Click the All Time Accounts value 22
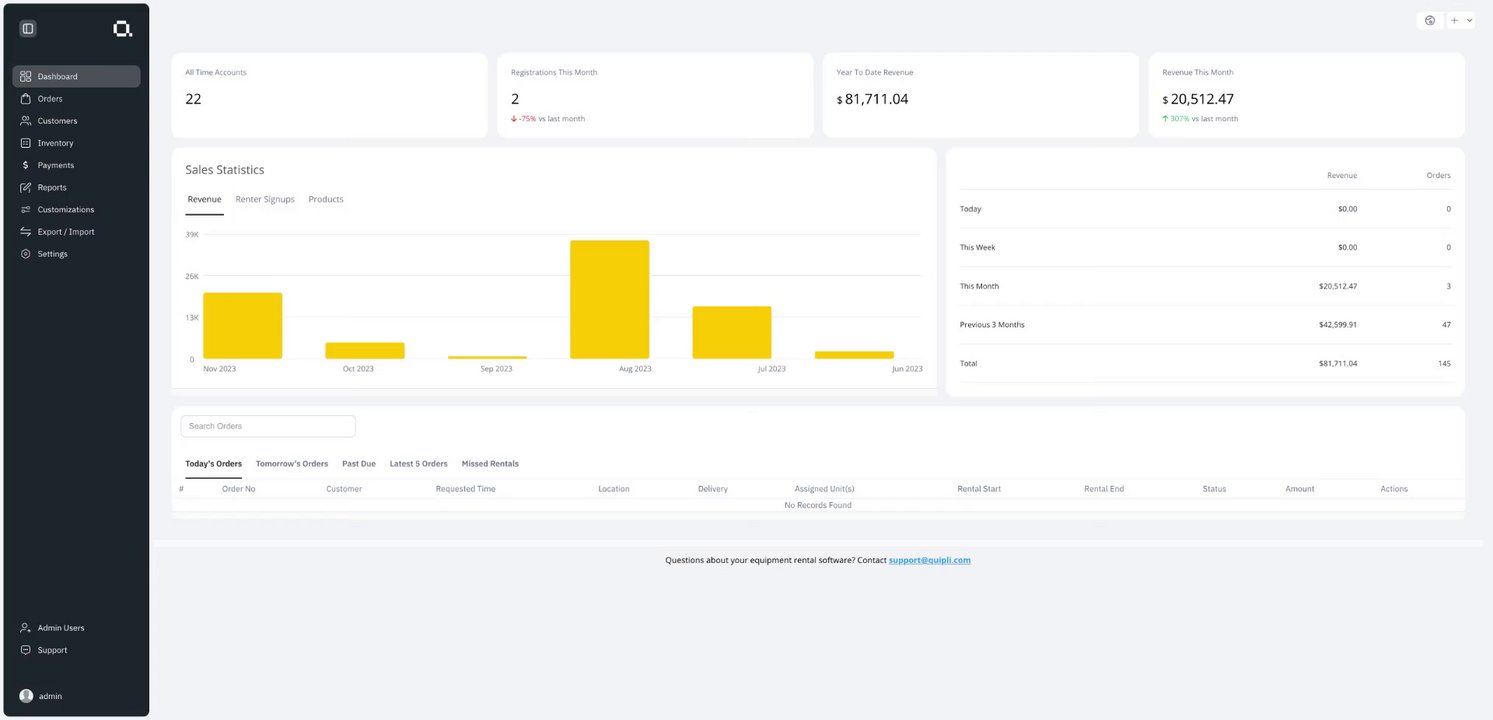 (194, 99)
